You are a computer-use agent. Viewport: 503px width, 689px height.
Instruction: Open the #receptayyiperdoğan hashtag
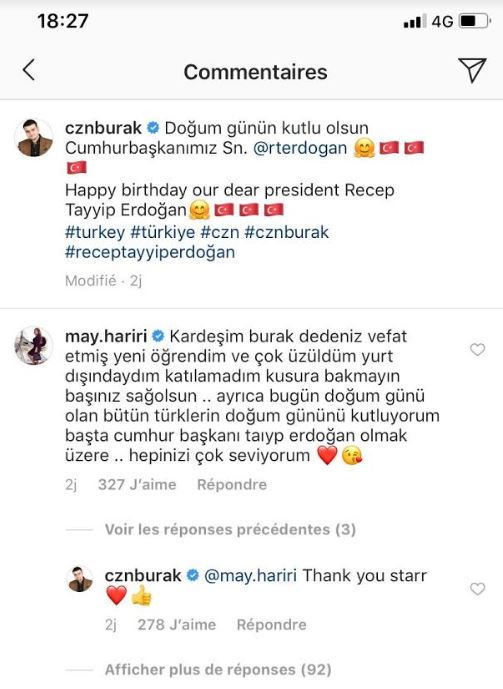pyautogui.click(x=150, y=252)
